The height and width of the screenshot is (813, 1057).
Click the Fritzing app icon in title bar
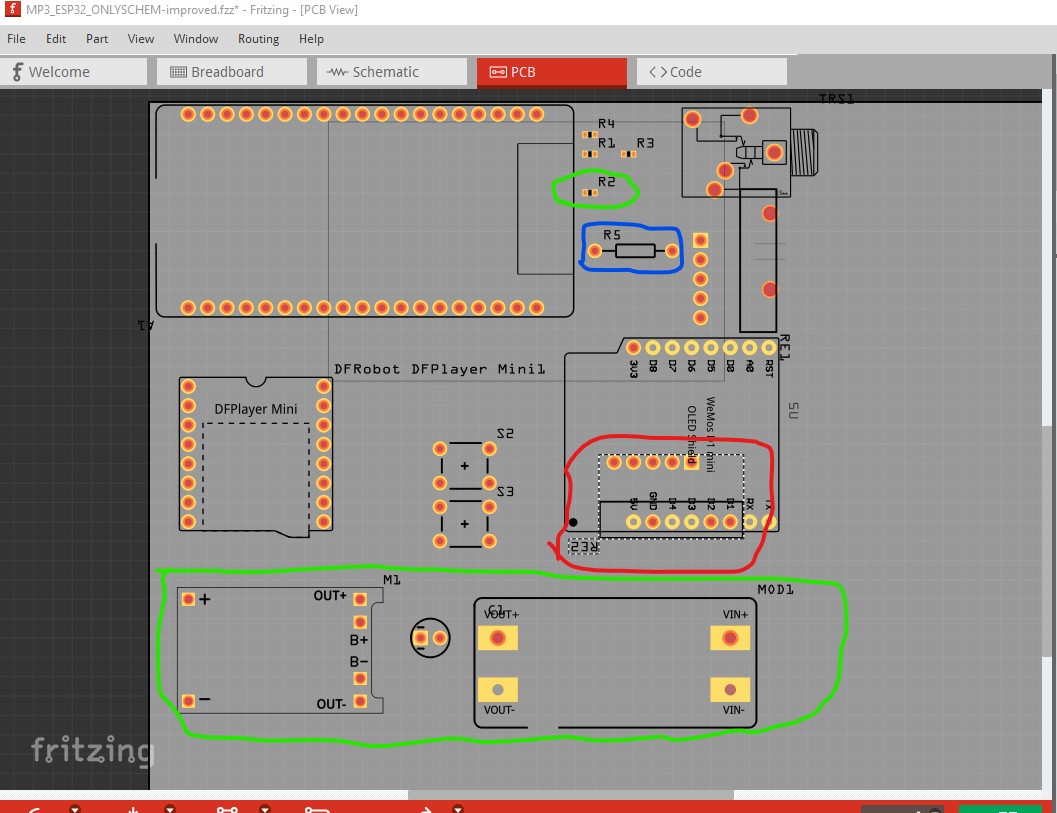[x=12, y=9]
